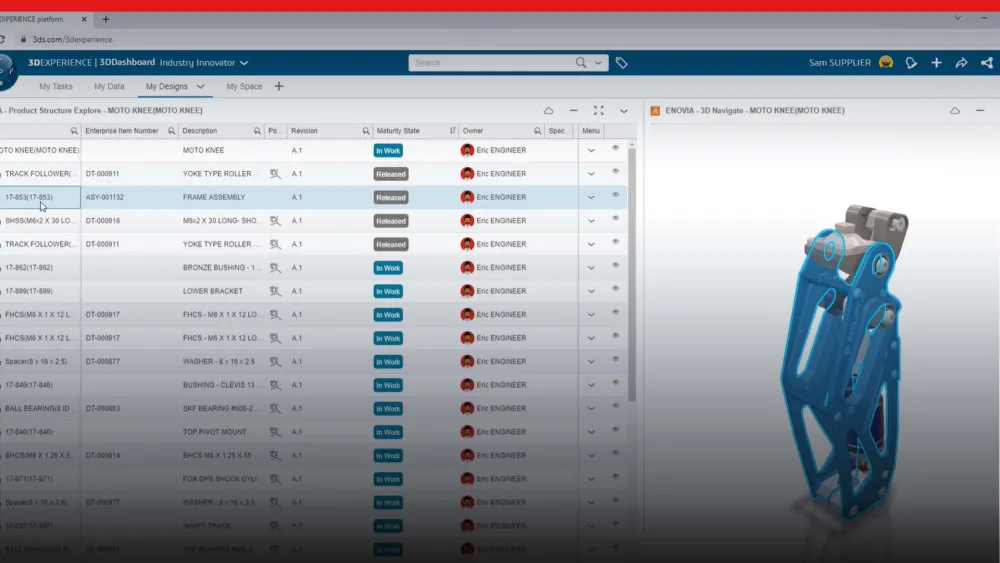The width and height of the screenshot is (1000, 563).
Task: Click position icon in BRONZE BUSHING row
Action: (274, 268)
